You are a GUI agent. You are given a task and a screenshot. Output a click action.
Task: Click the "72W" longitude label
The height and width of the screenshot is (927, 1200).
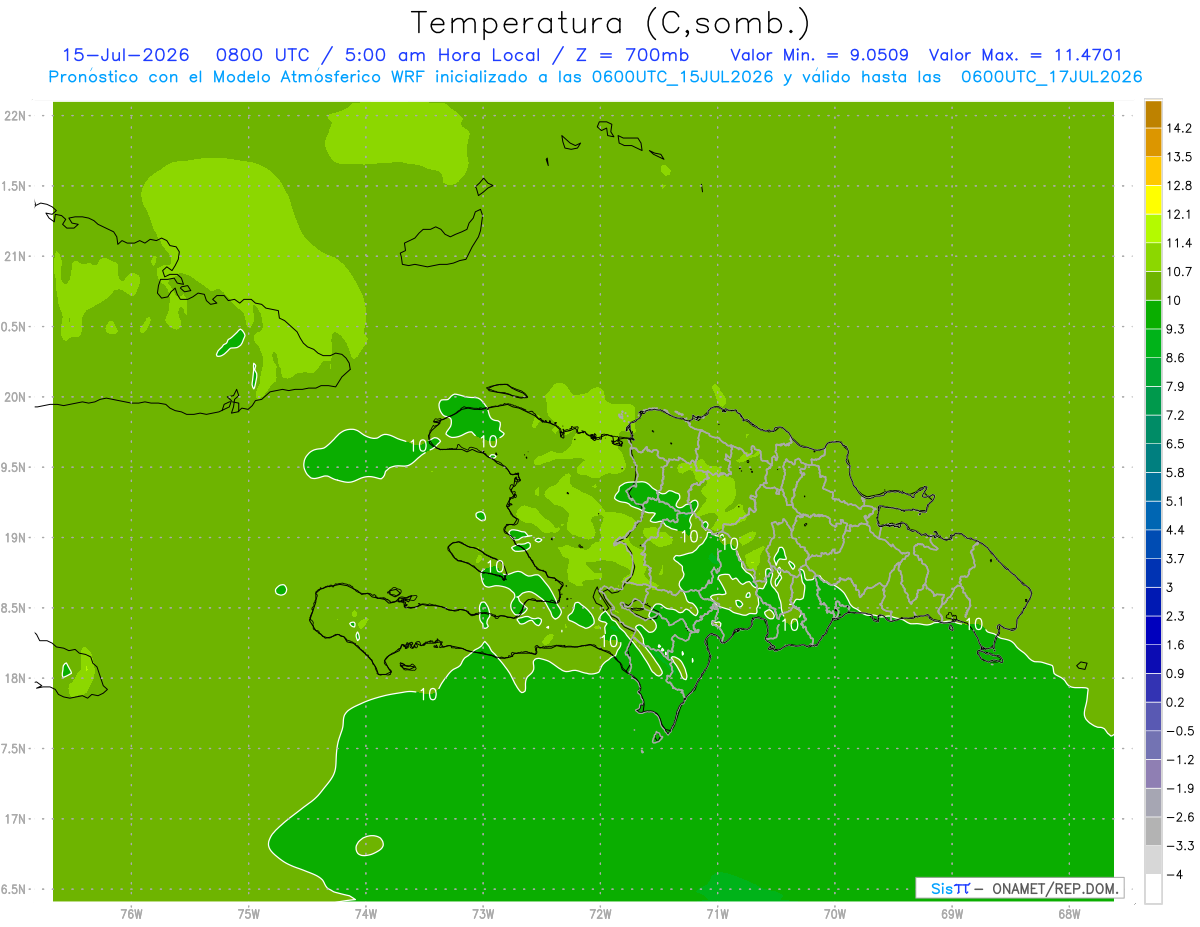(601, 913)
